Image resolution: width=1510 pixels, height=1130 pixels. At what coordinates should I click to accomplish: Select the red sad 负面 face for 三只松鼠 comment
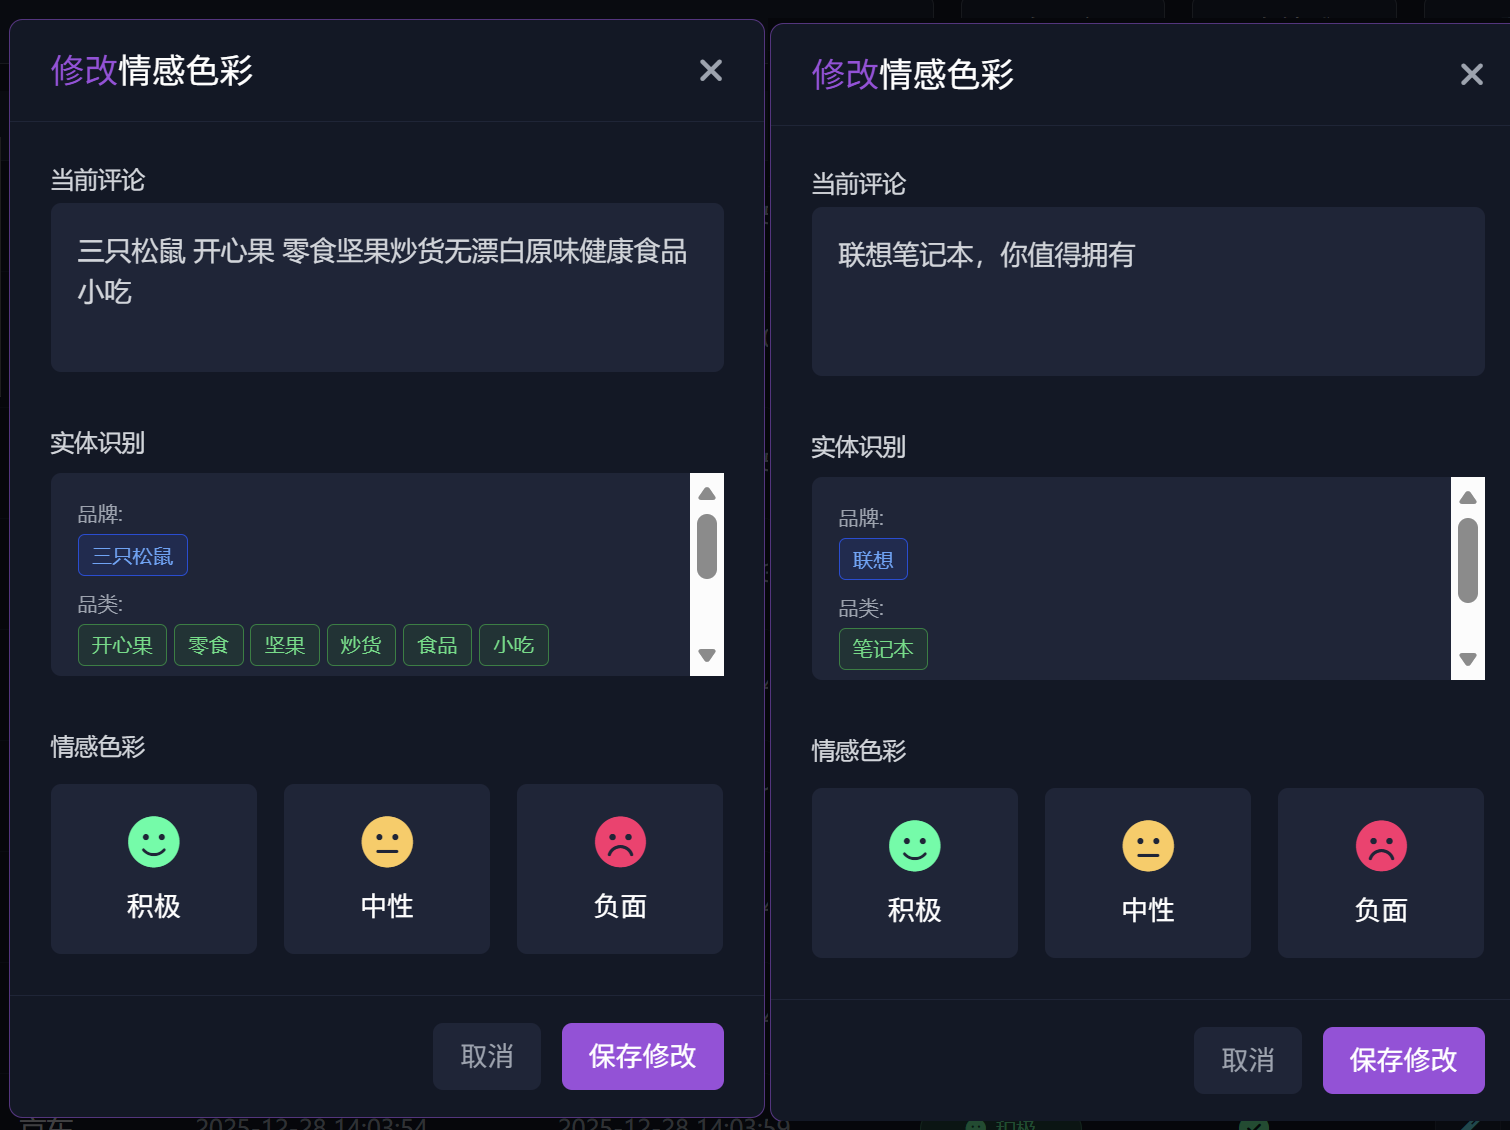[x=620, y=842]
